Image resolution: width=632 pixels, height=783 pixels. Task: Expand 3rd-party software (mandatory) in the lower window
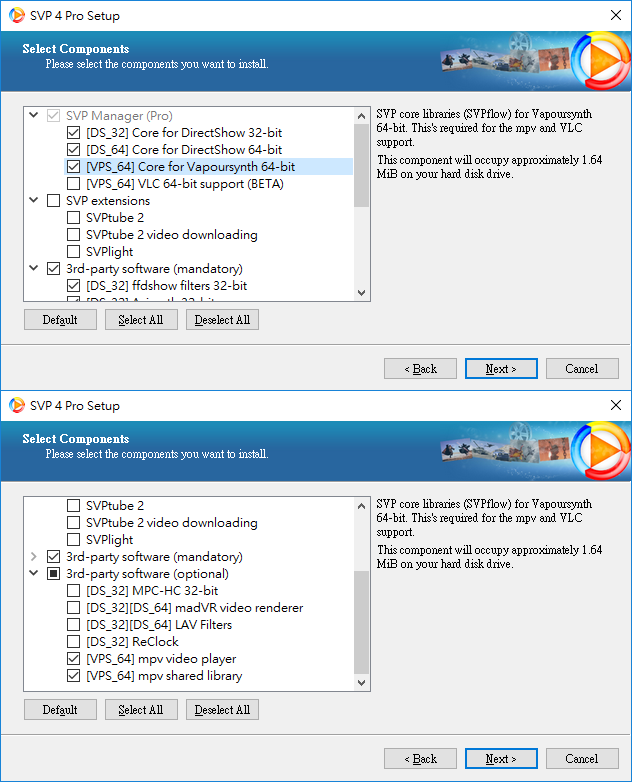[33, 556]
